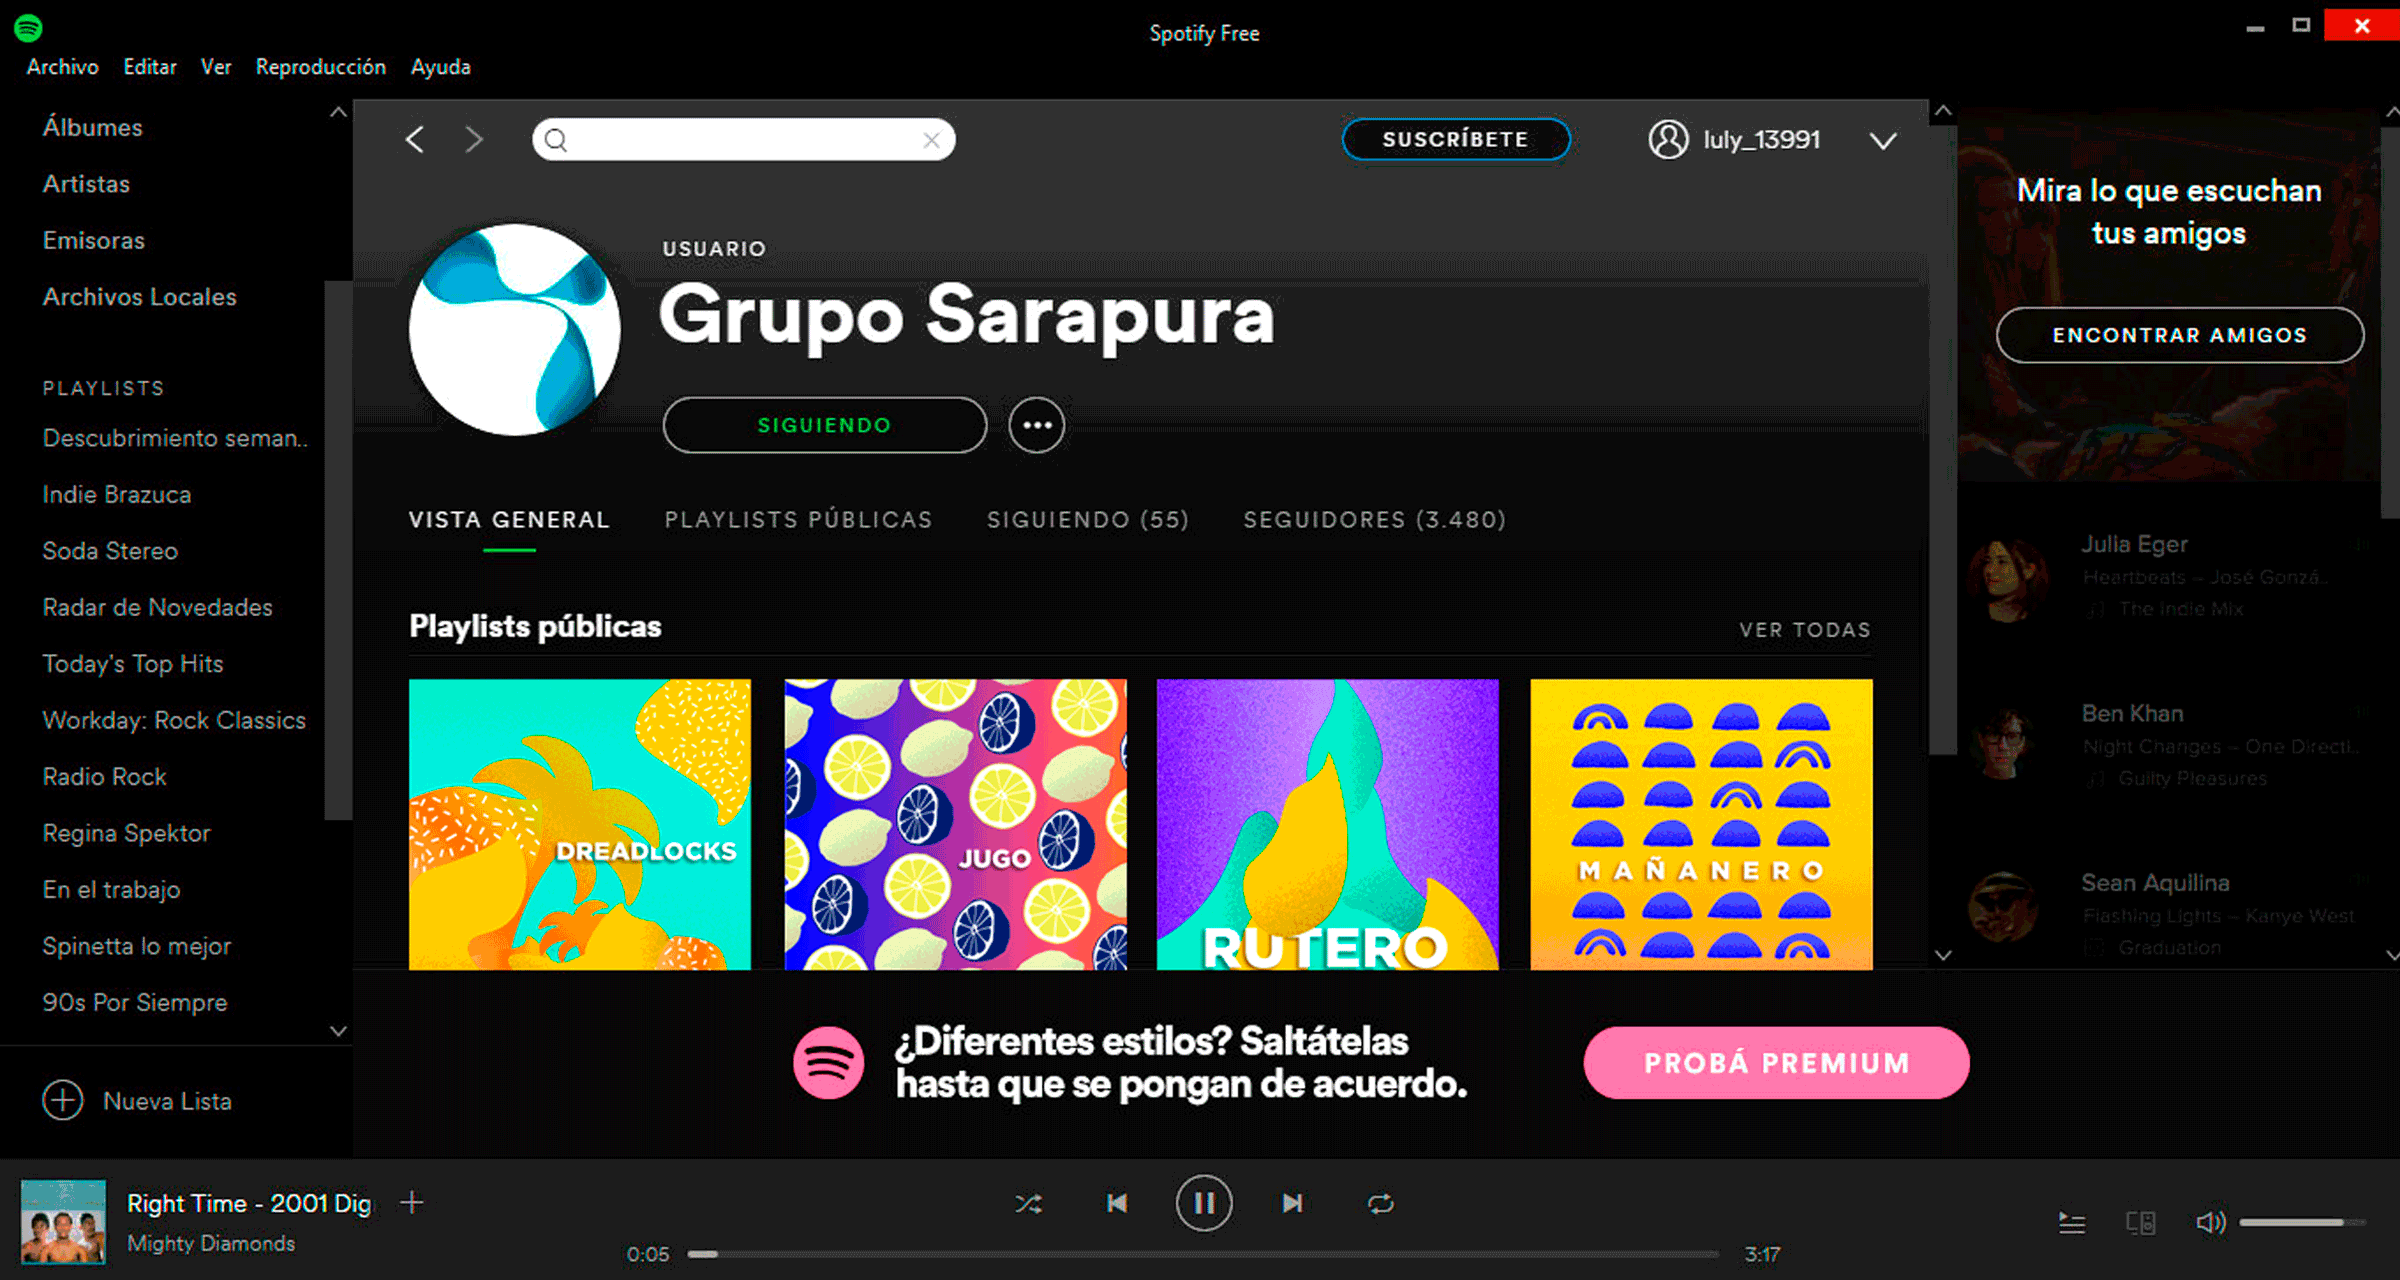
Task: Click Nueva Lista label
Action: tap(167, 1101)
